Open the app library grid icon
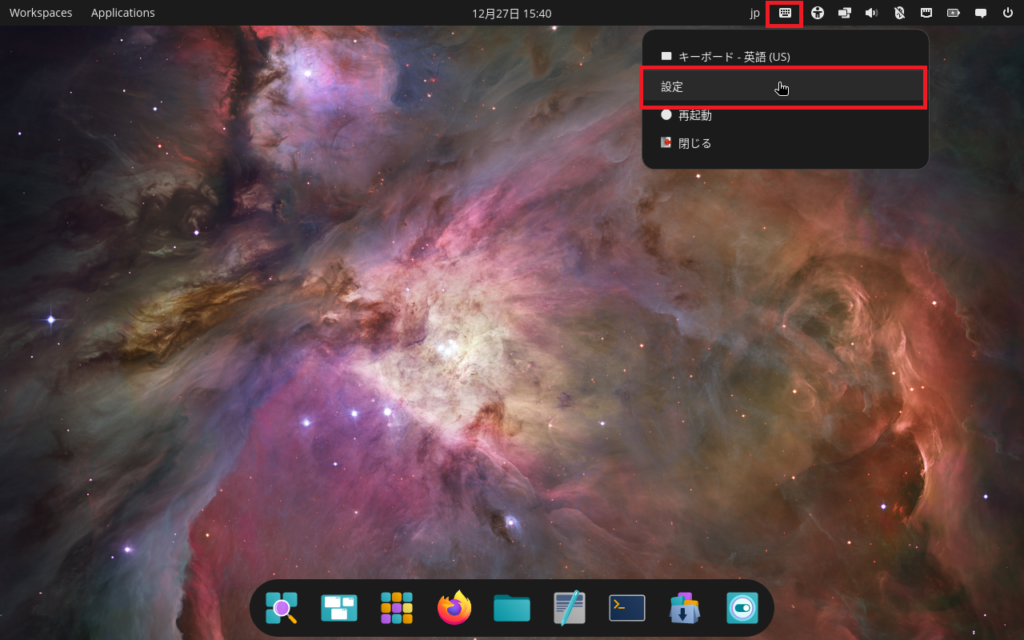 [397, 608]
